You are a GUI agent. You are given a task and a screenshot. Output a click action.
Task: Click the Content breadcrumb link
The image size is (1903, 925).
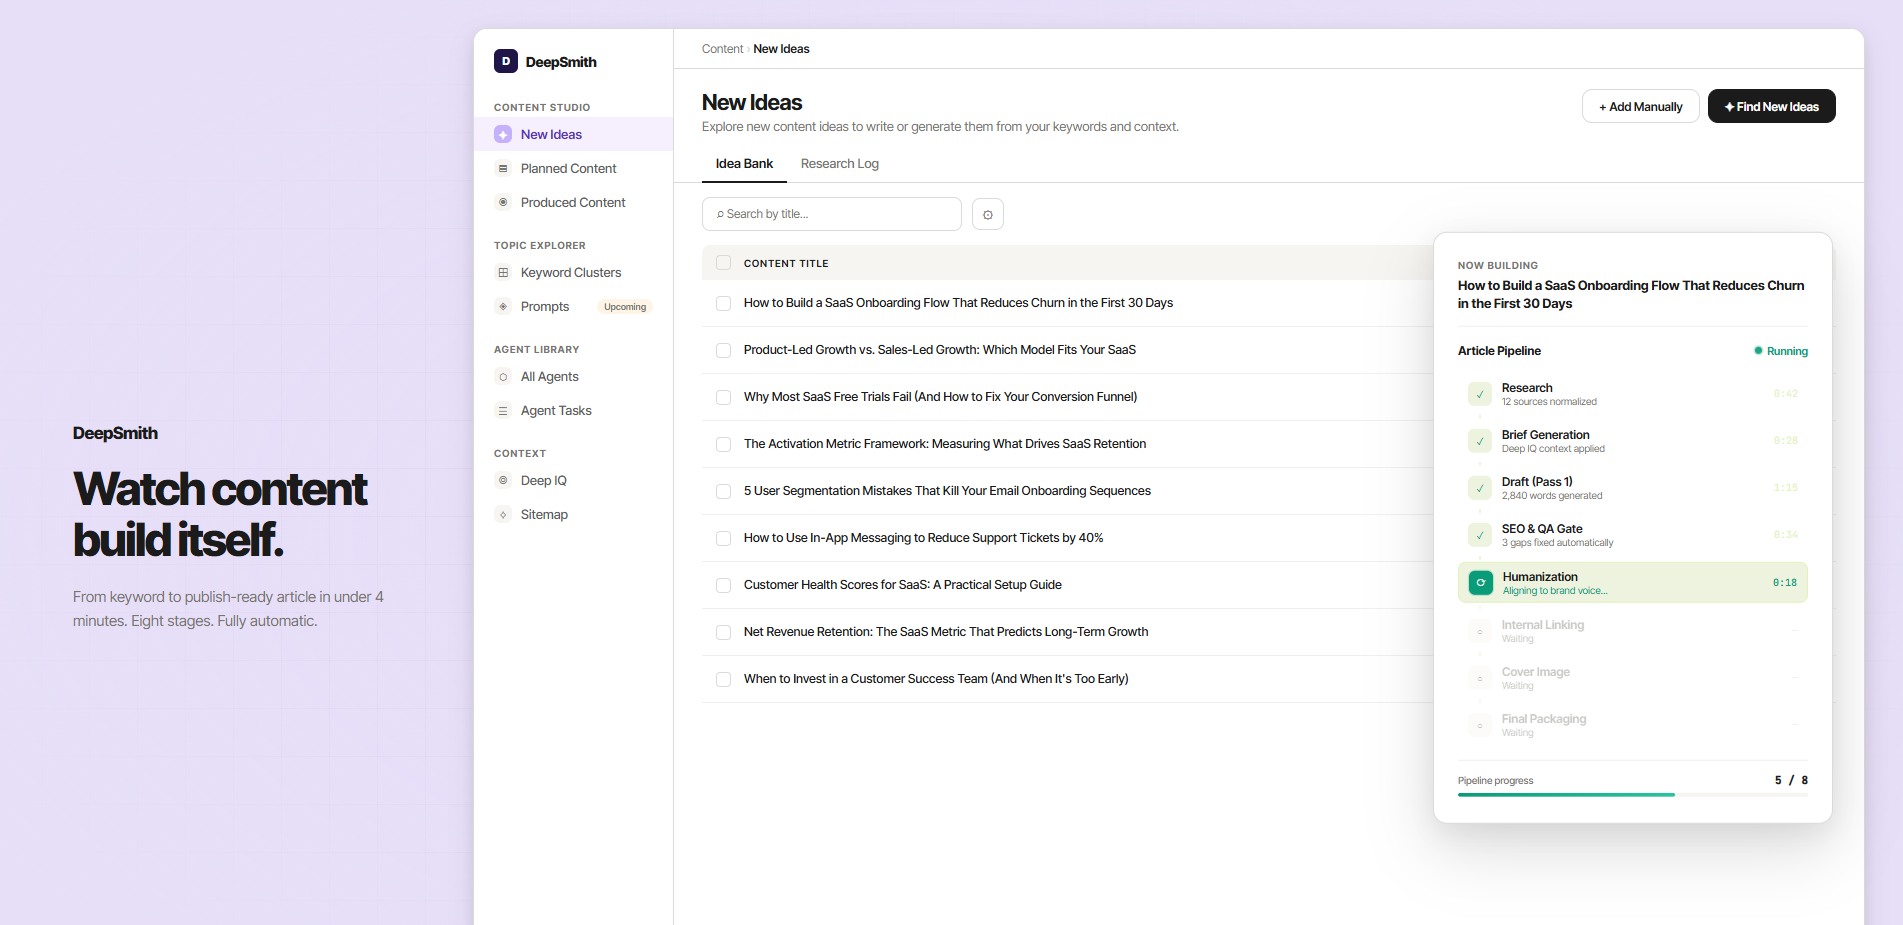coord(722,49)
